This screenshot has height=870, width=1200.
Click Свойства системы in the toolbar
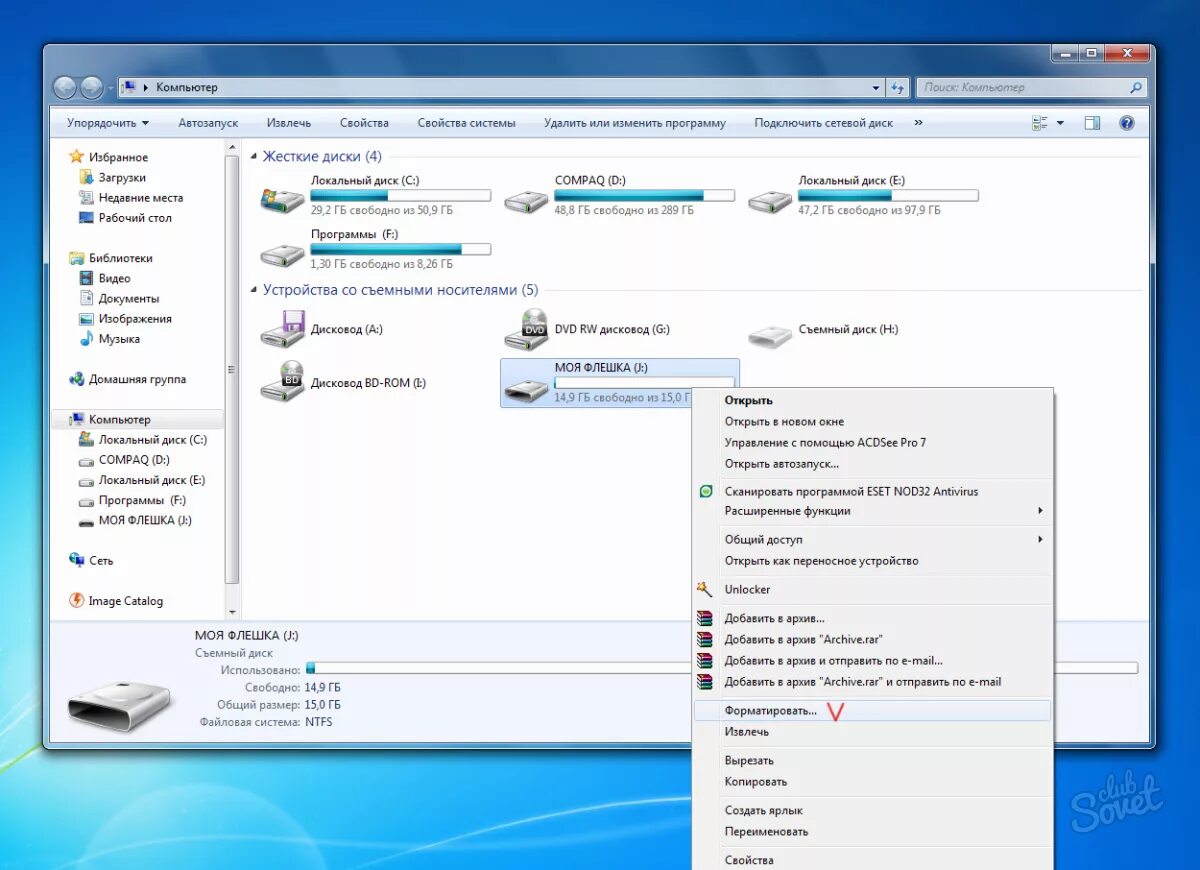(466, 123)
